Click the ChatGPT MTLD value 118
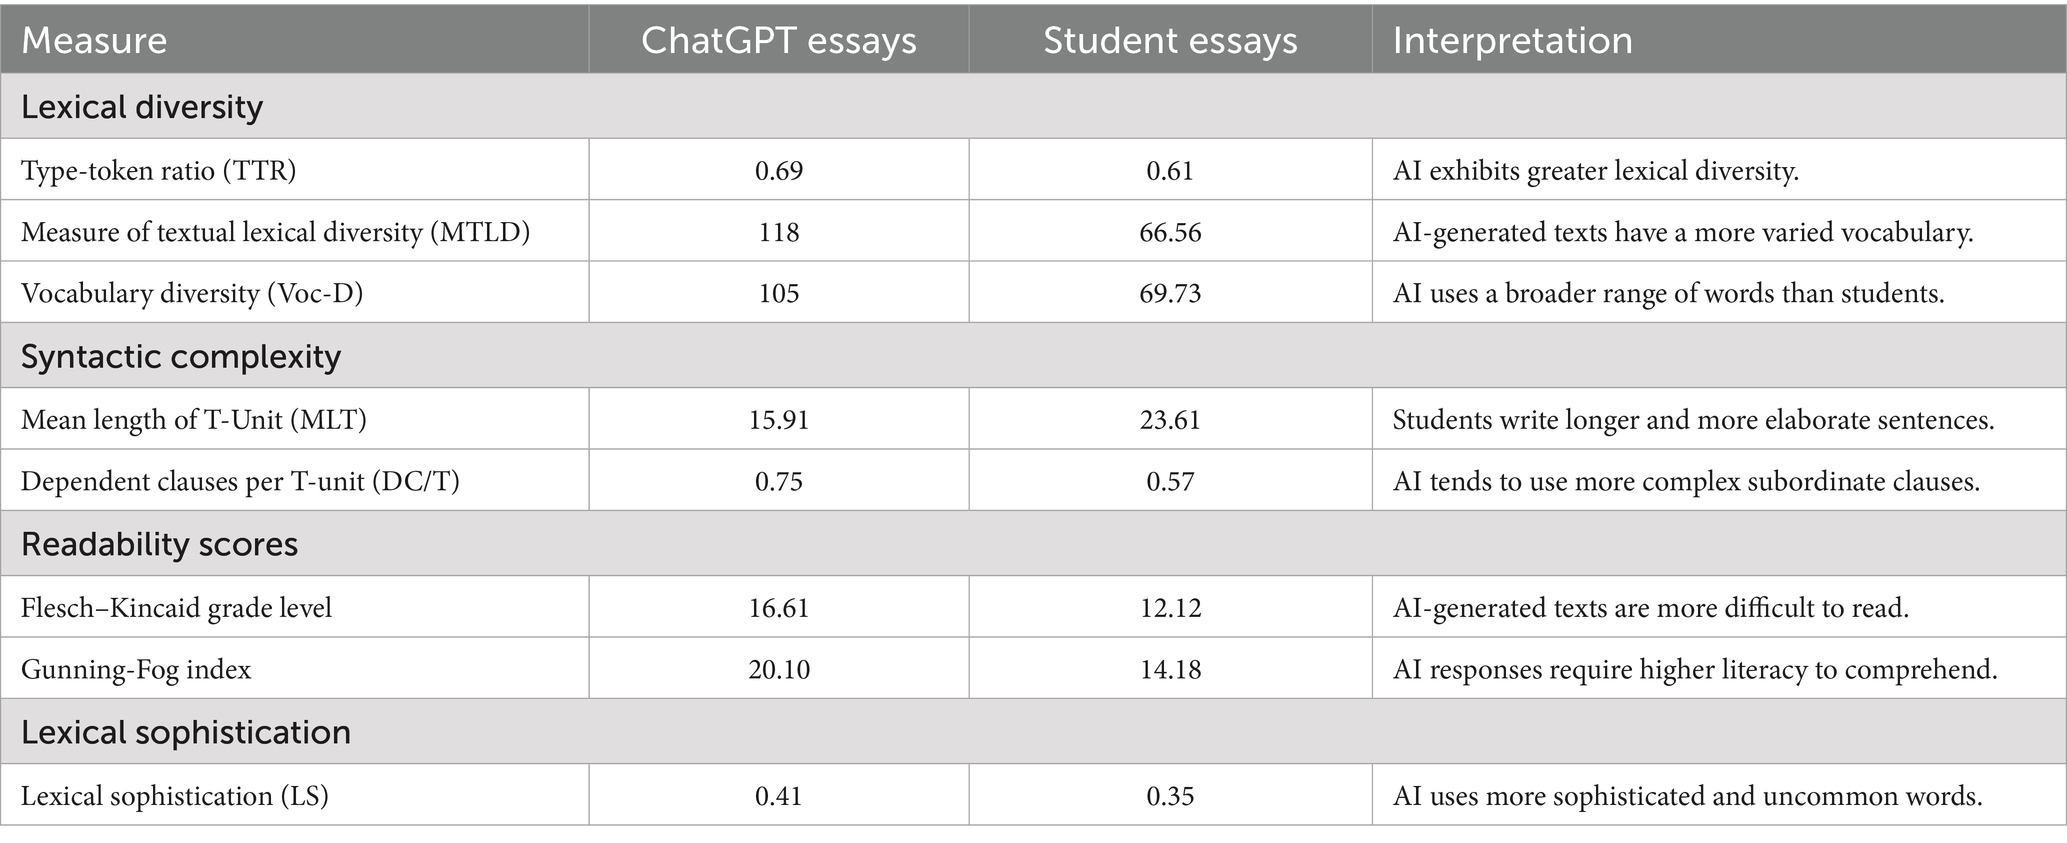This screenshot has height=843, width=2067. (778, 233)
